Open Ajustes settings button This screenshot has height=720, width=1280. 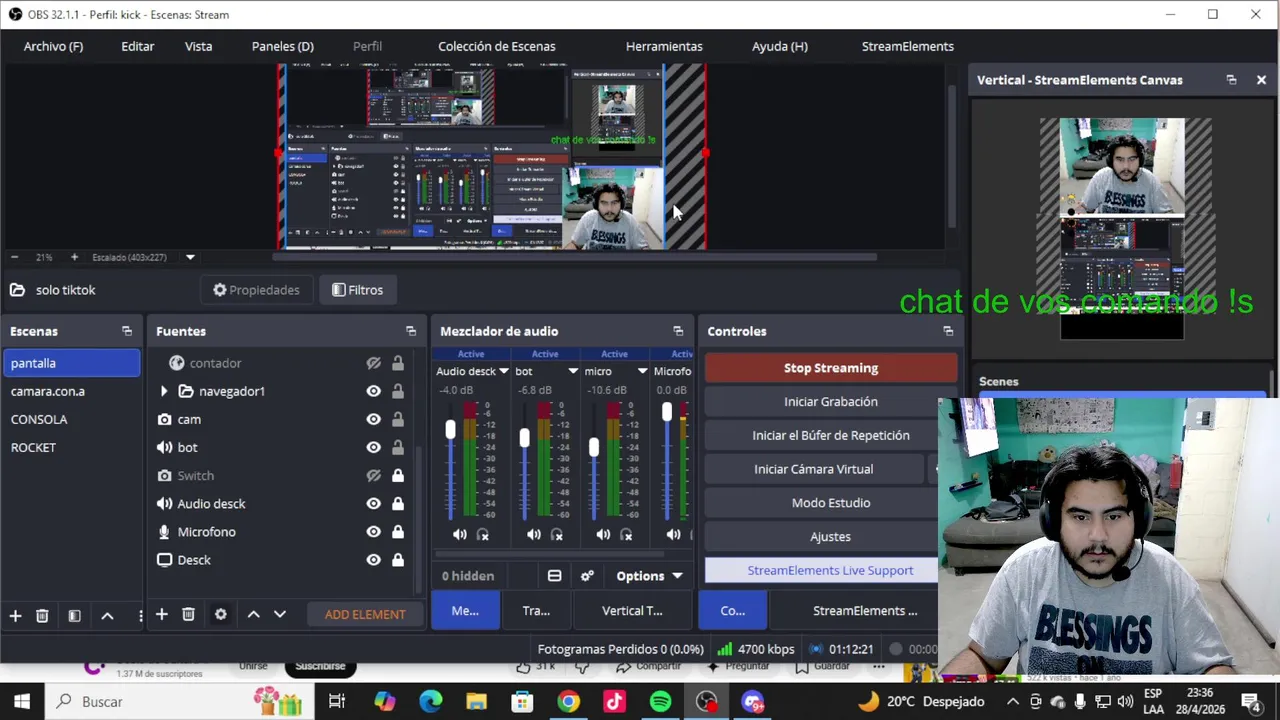pyautogui.click(x=831, y=537)
